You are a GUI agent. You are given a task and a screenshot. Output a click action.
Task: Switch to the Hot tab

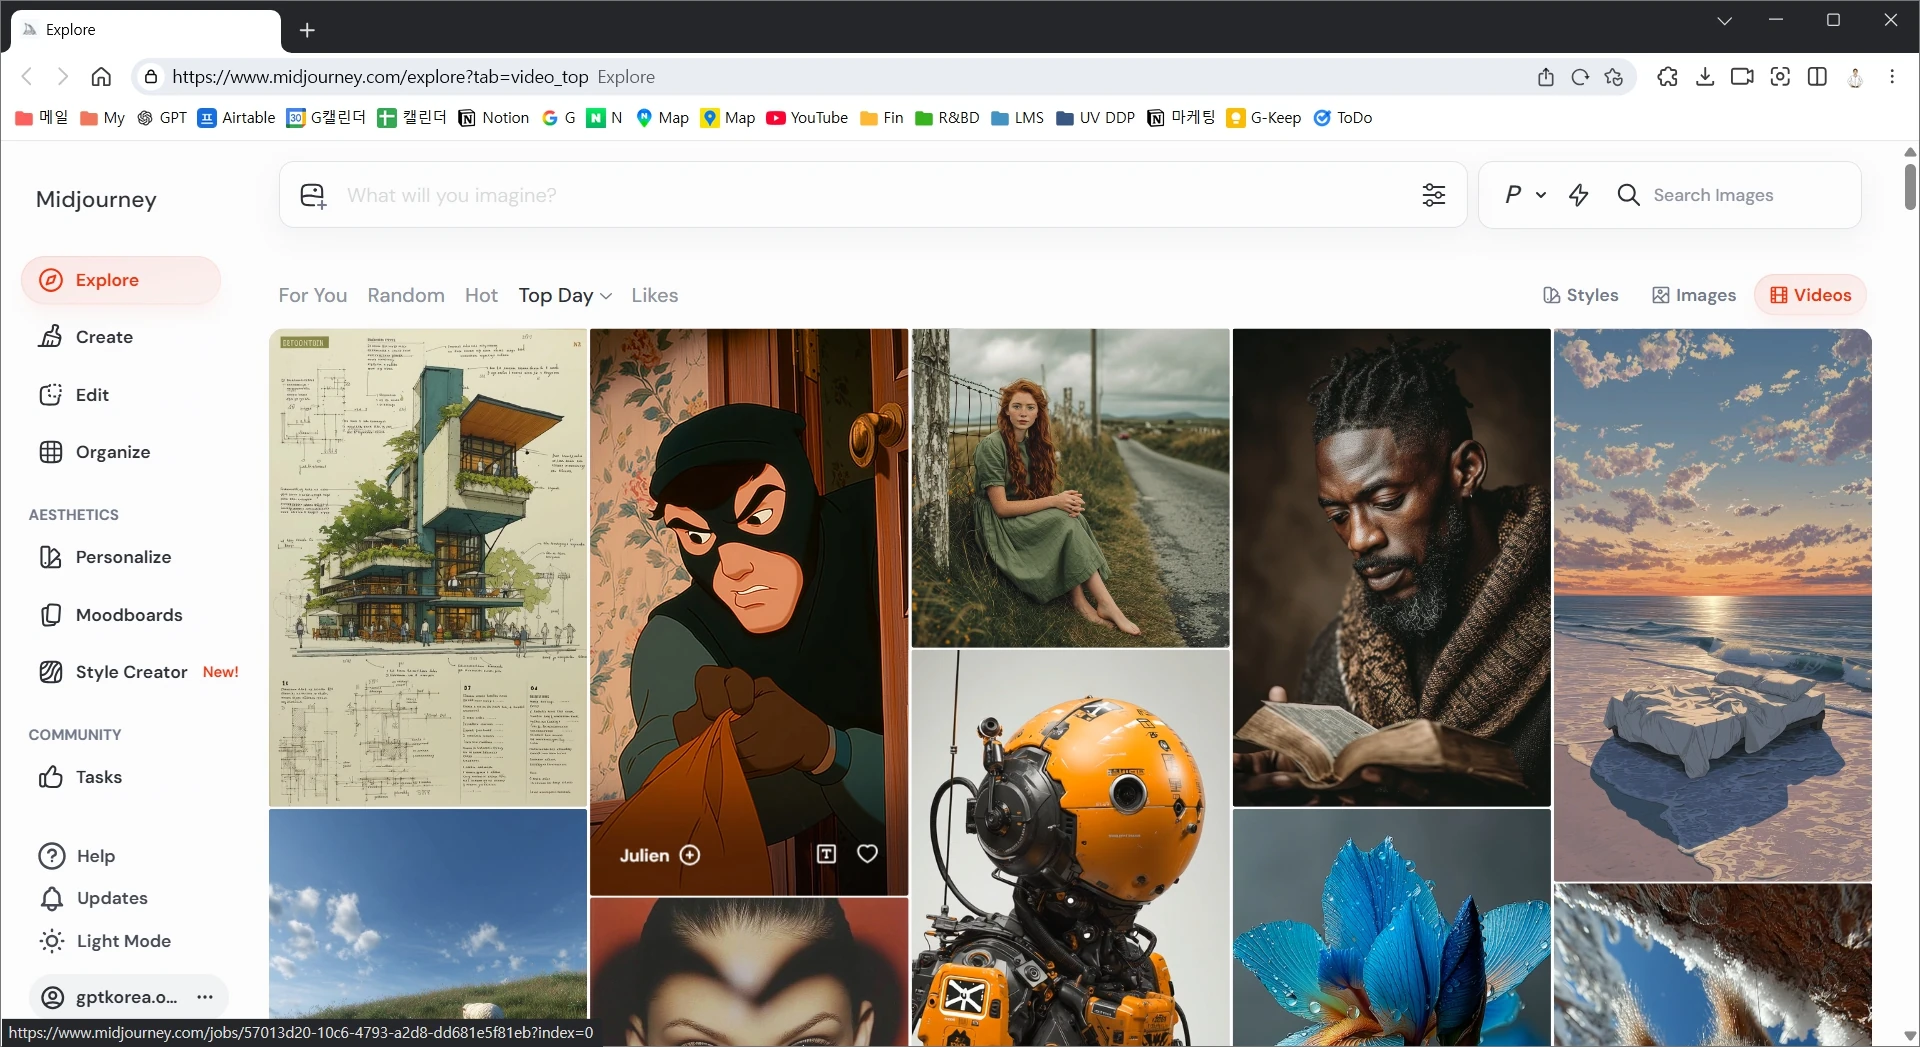[481, 295]
